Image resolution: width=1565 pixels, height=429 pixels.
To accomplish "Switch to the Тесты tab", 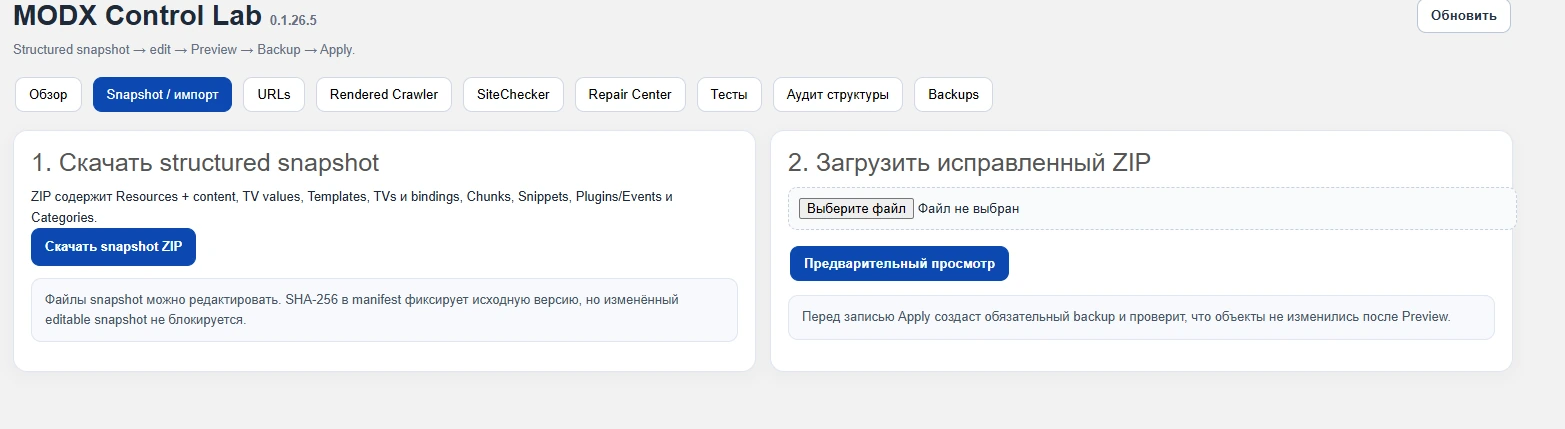I will coord(729,95).
